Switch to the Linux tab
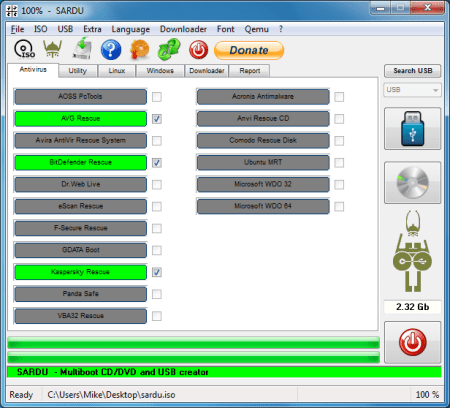This screenshot has width=450, height=408. [117, 71]
